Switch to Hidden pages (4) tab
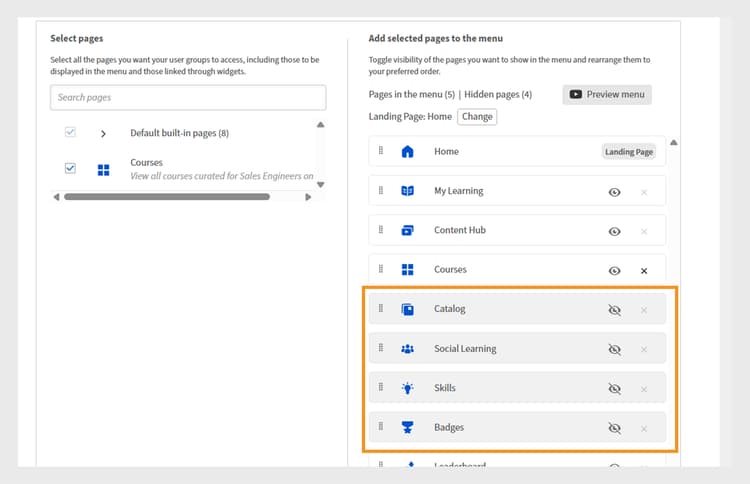The width and height of the screenshot is (750, 484). coord(498,95)
